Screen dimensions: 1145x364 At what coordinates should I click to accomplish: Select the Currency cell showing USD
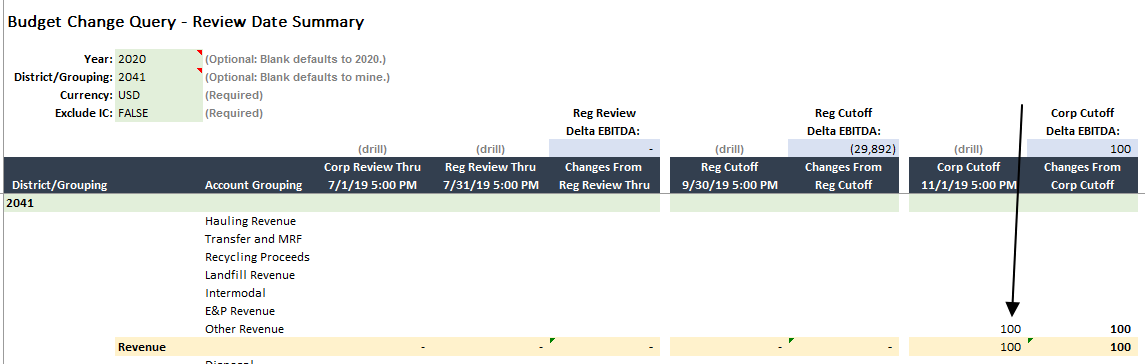[158, 95]
